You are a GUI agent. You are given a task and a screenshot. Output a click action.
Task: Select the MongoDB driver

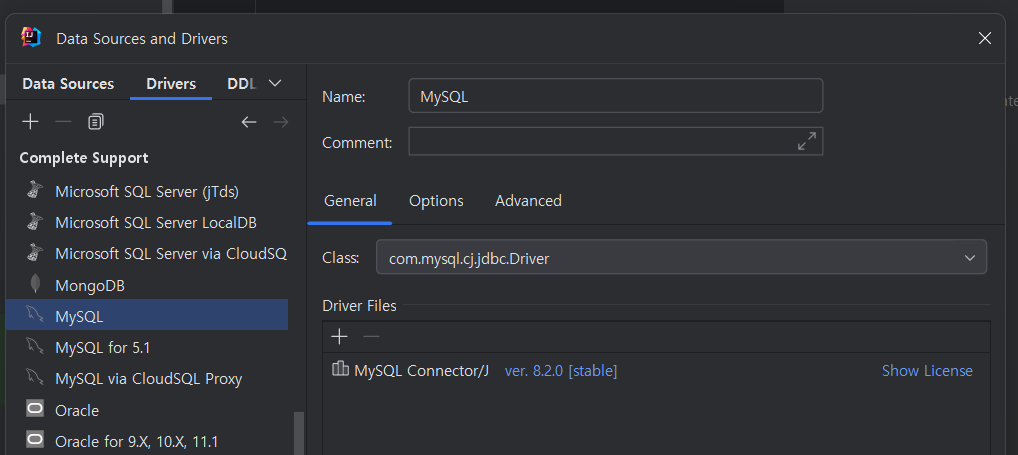(147, 285)
